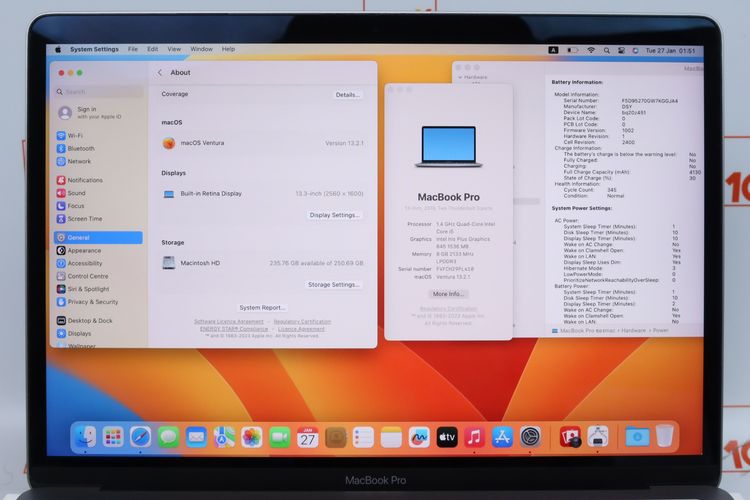The height and width of the screenshot is (500, 750).
Task: Select Sound in the sidebar
Action: tap(99, 193)
